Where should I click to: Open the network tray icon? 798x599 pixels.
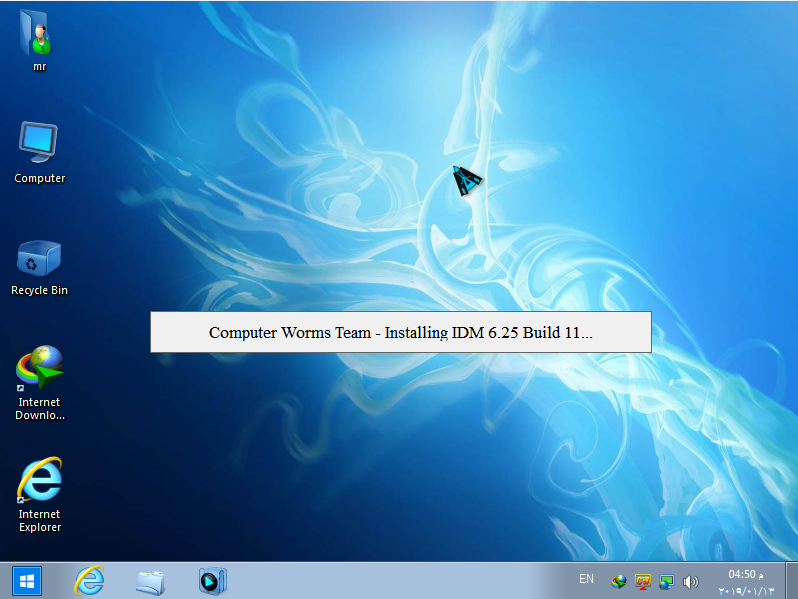tap(666, 581)
